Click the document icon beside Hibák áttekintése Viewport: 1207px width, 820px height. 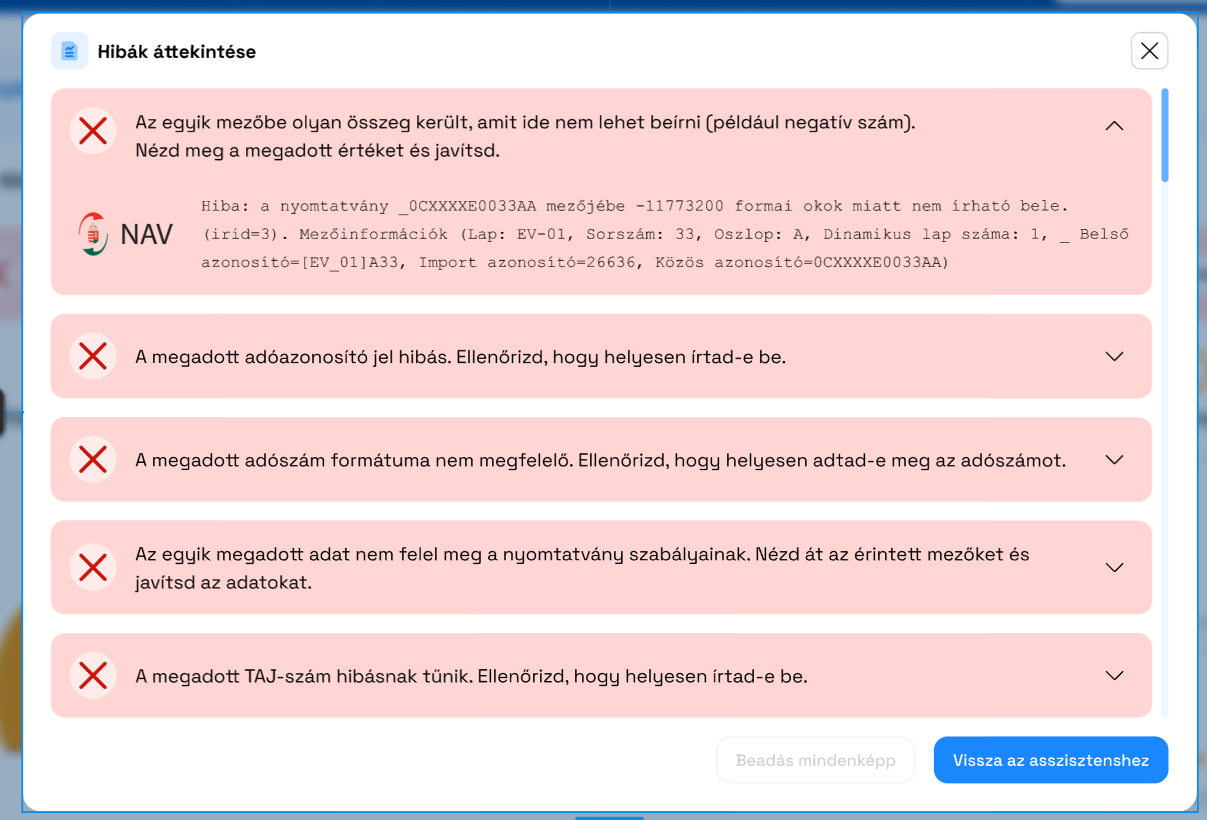click(x=69, y=51)
